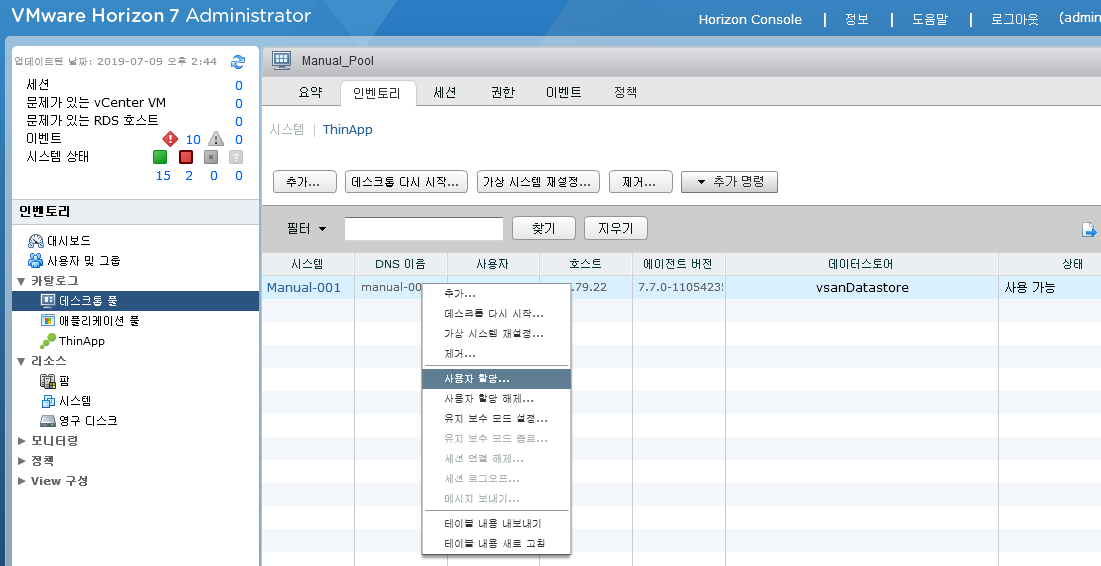Click the vsanDatastore table cell
Image resolution: width=1101 pixels, height=566 pixels.
tap(862, 287)
